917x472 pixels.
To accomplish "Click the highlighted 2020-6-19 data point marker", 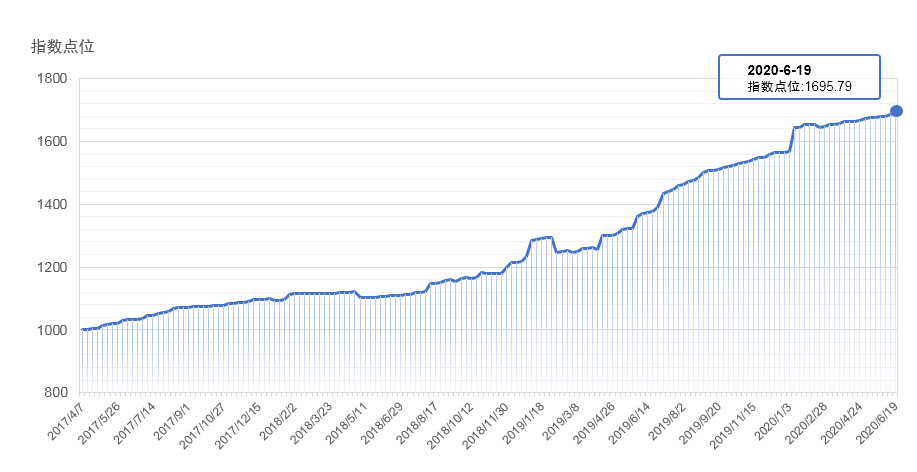I will click(896, 111).
